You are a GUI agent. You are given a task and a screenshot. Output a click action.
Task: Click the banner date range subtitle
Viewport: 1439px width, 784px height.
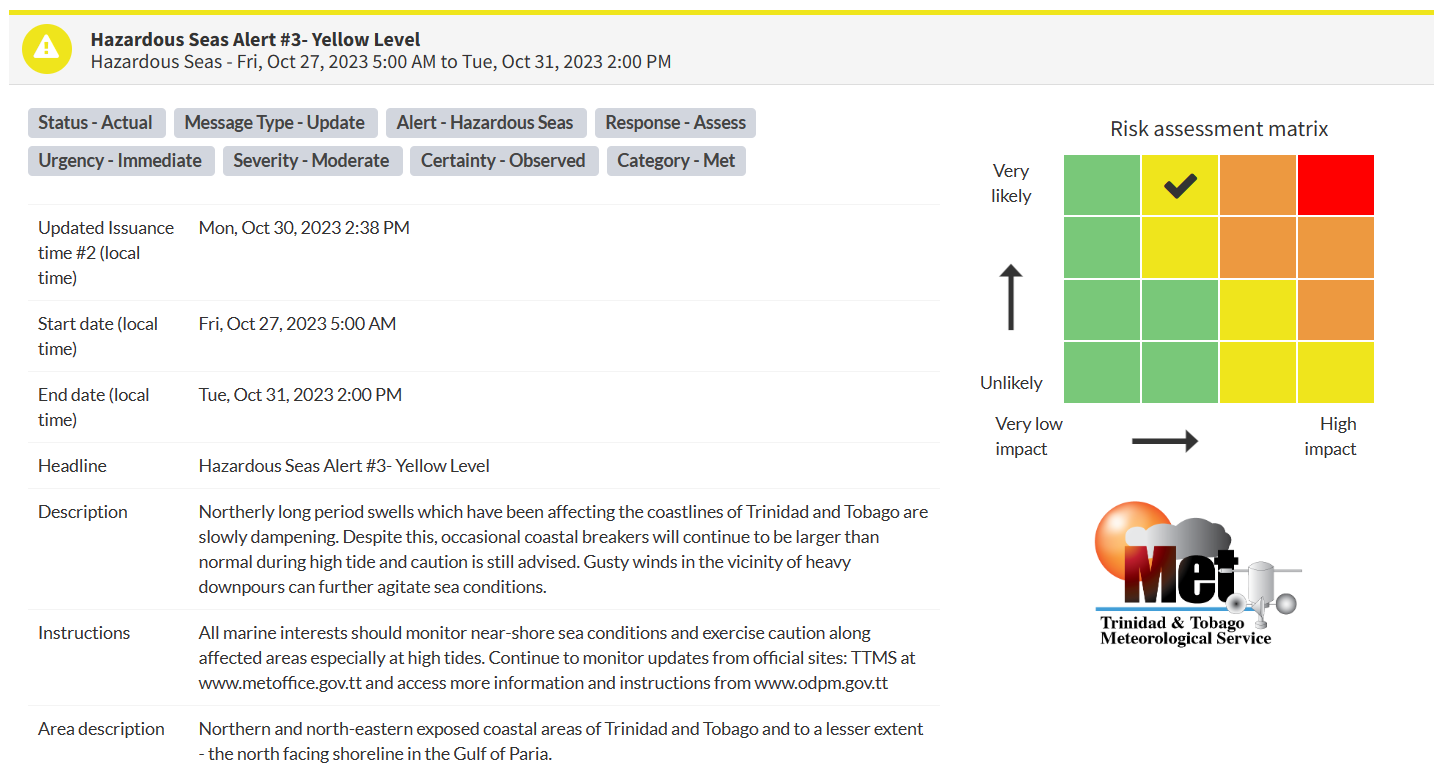coord(381,62)
